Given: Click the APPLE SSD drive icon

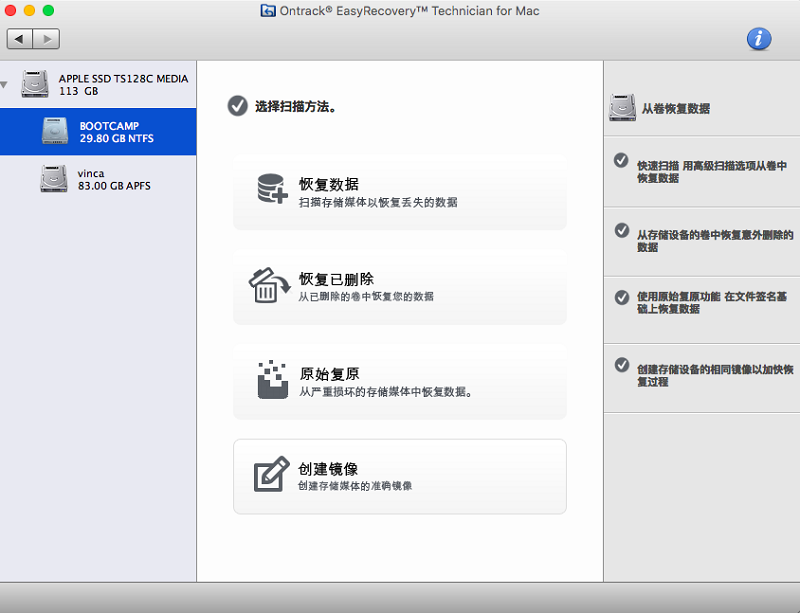Looking at the screenshot, I should pos(35,84).
